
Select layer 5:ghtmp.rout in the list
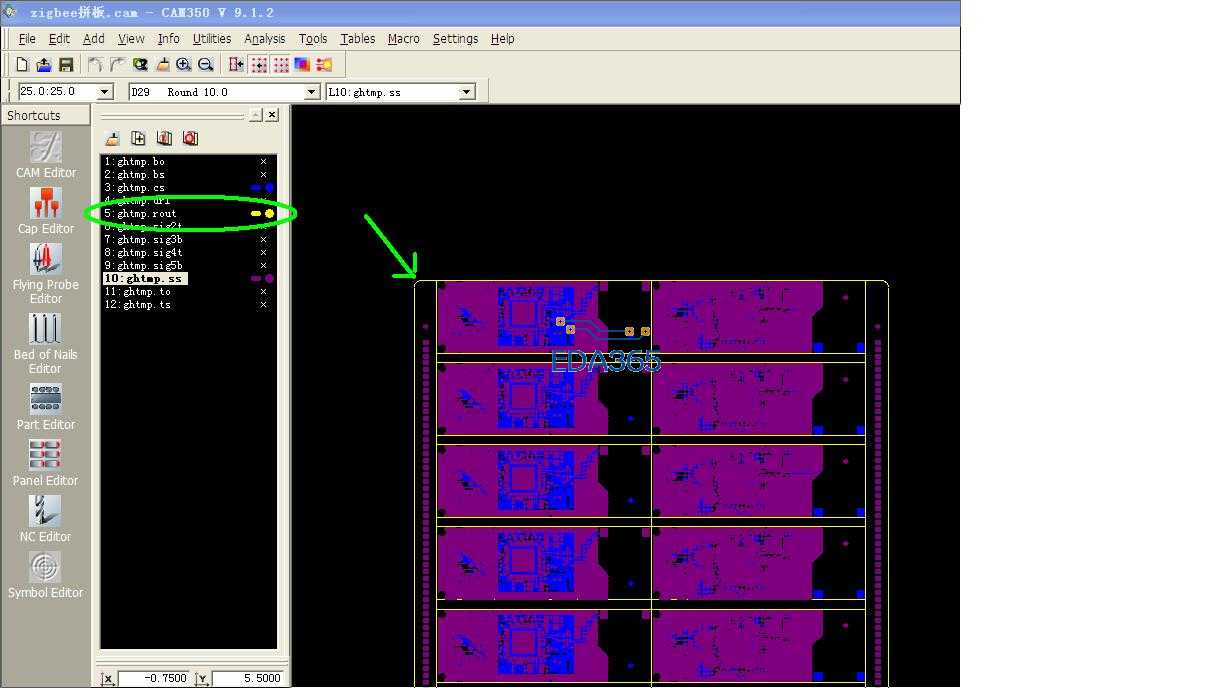pyautogui.click(x=141, y=213)
